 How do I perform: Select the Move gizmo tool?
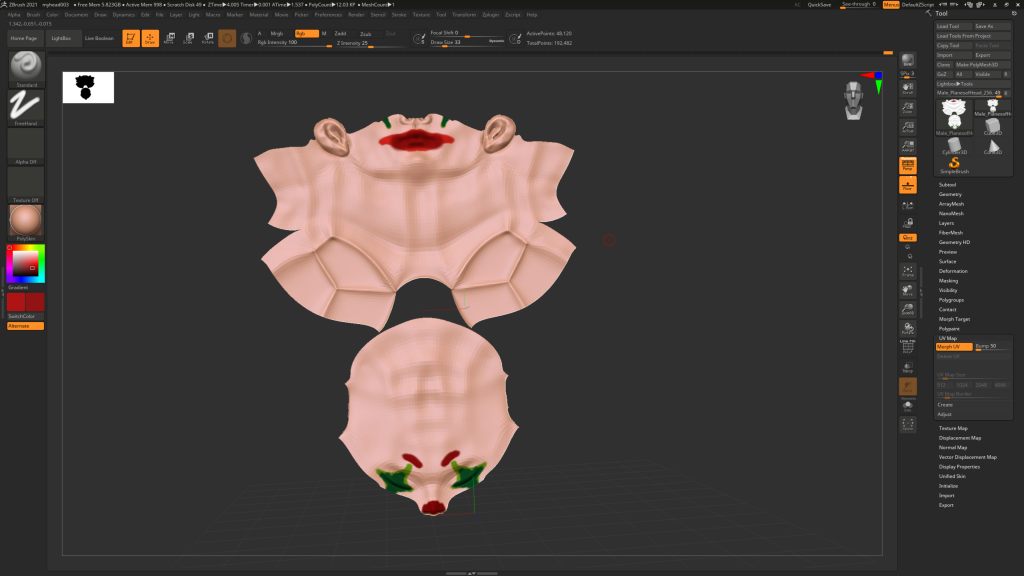point(169,39)
